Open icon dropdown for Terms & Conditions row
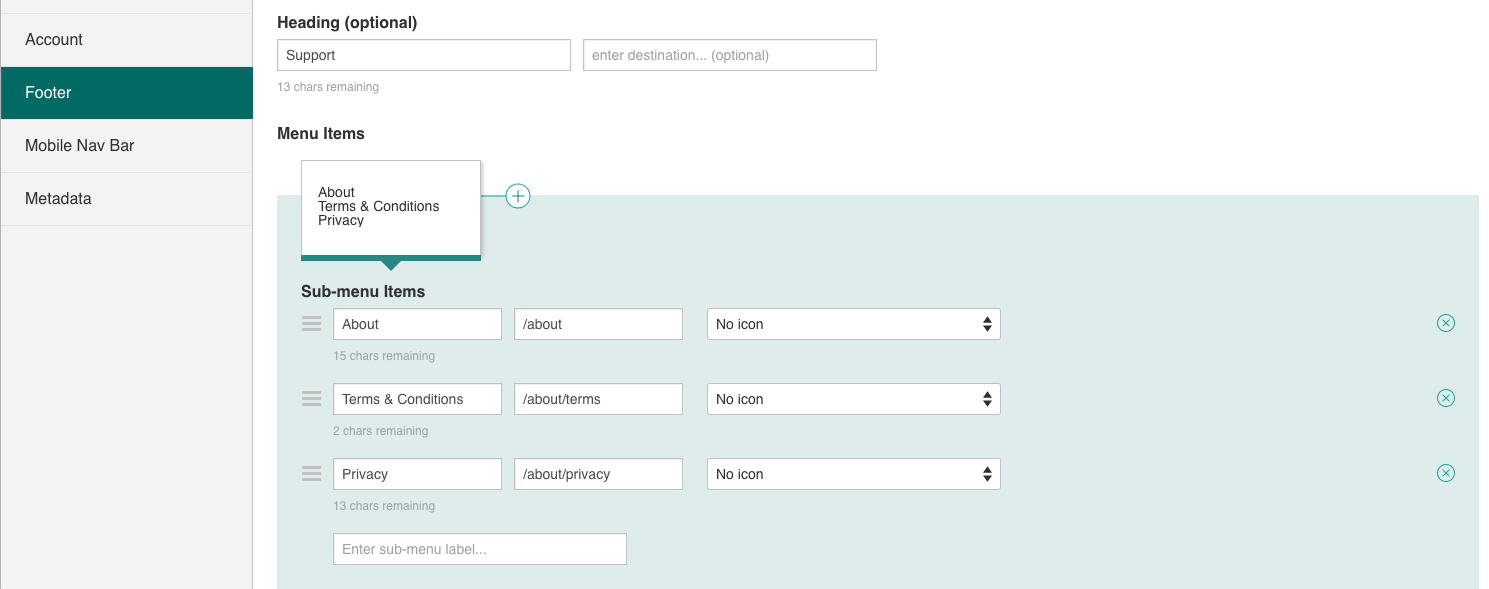This screenshot has height=589, width=1489. (854, 399)
